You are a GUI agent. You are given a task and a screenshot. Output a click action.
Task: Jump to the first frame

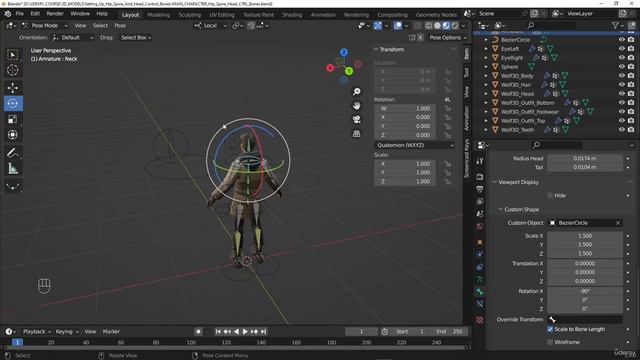[218, 331]
